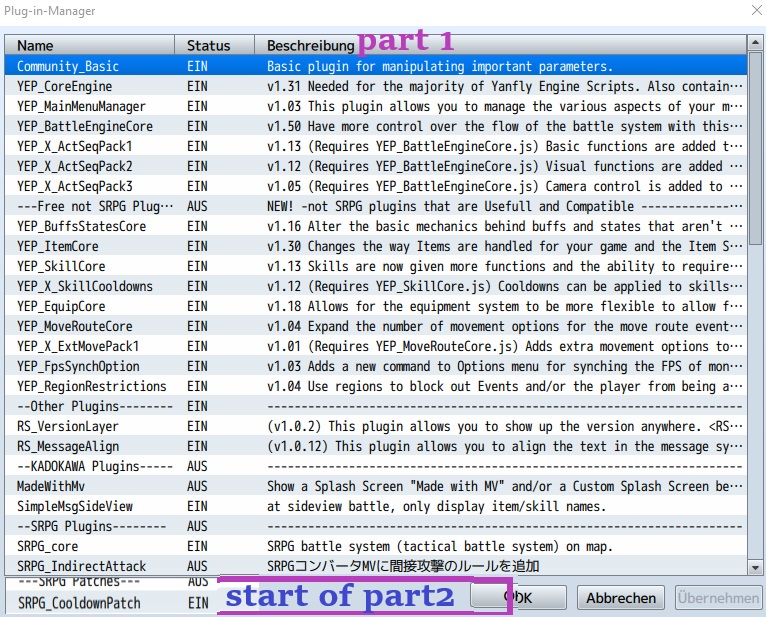Click the 'Basic plugin for manipulating' description
Image resolution: width=766 pixels, height=617 pixels.
pyautogui.click(x=440, y=66)
